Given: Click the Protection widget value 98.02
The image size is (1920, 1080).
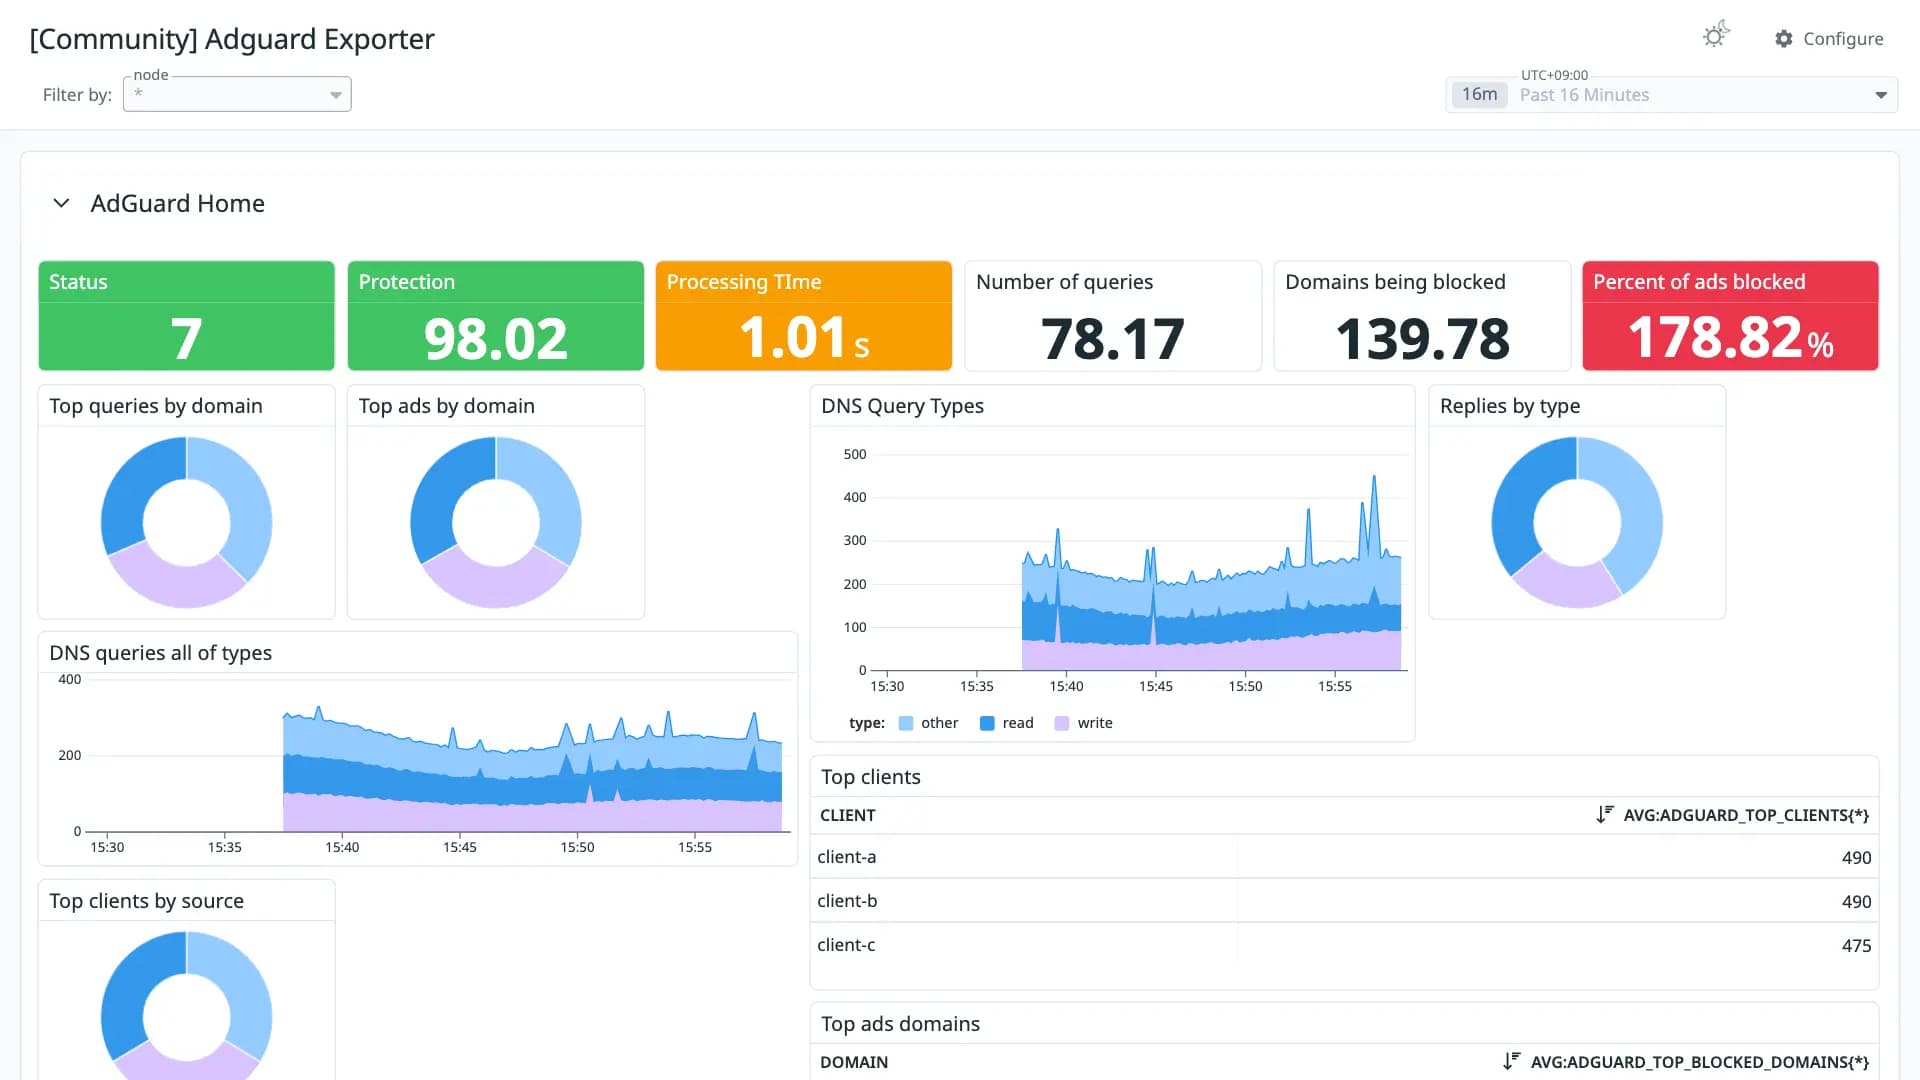Looking at the screenshot, I should pos(495,338).
